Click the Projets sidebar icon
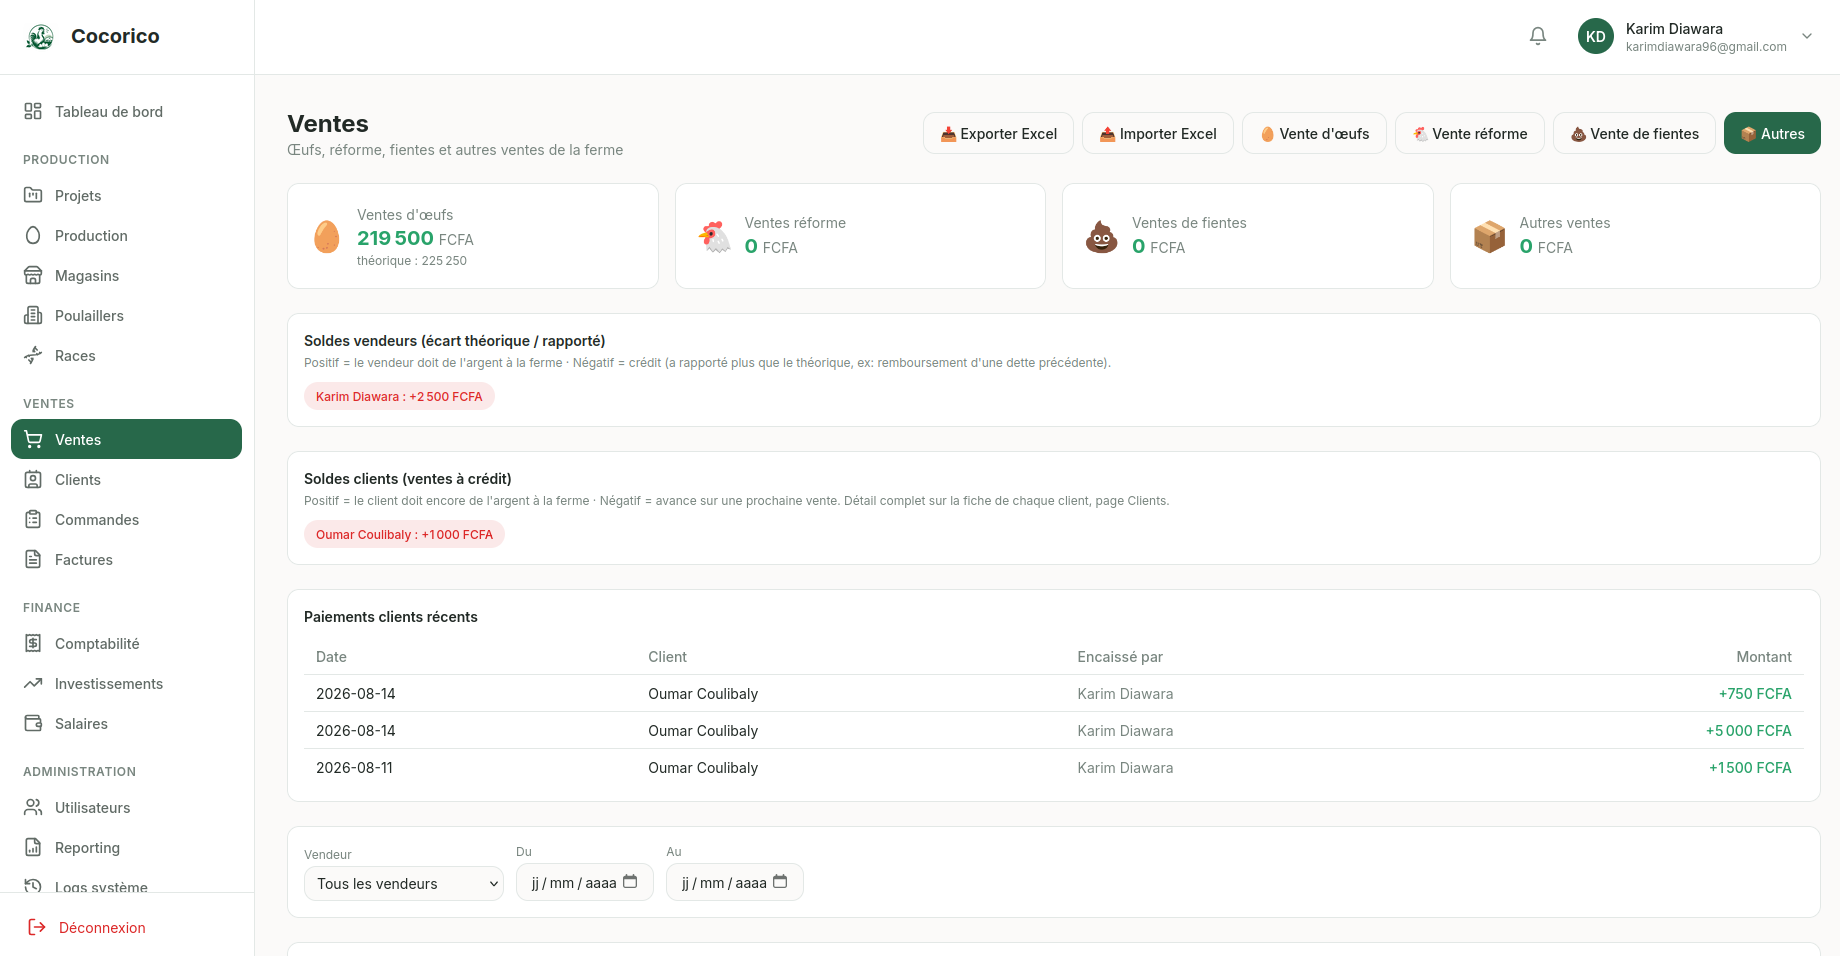The height and width of the screenshot is (956, 1840). [33, 195]
